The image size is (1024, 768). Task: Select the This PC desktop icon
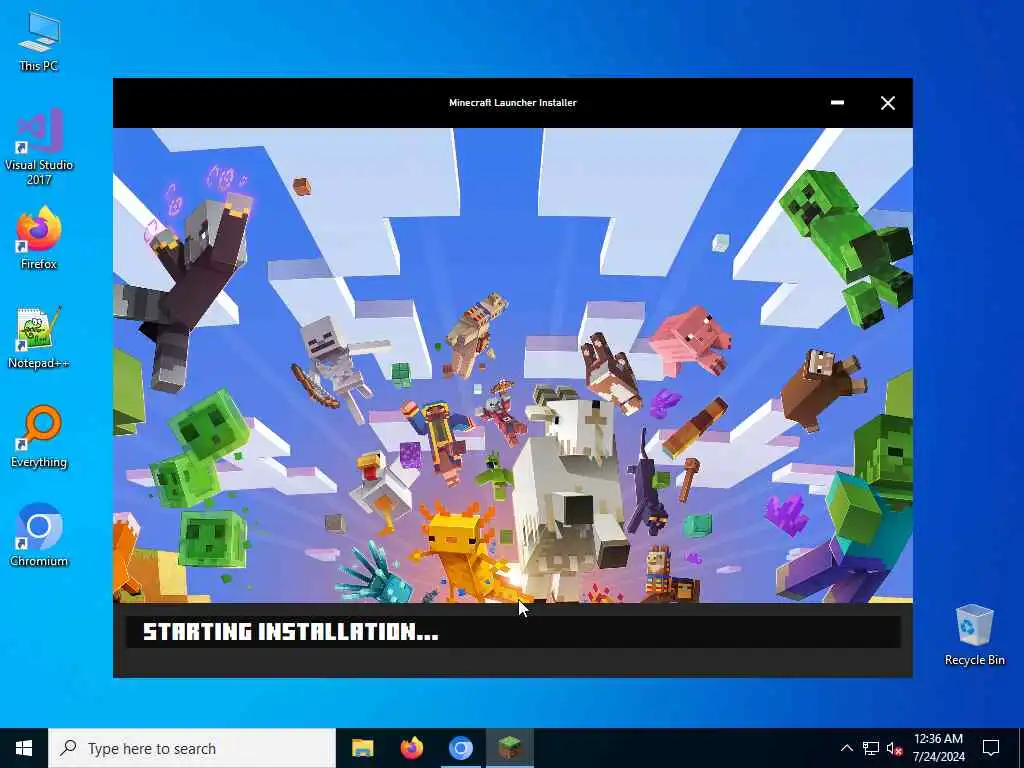(39, 42)
